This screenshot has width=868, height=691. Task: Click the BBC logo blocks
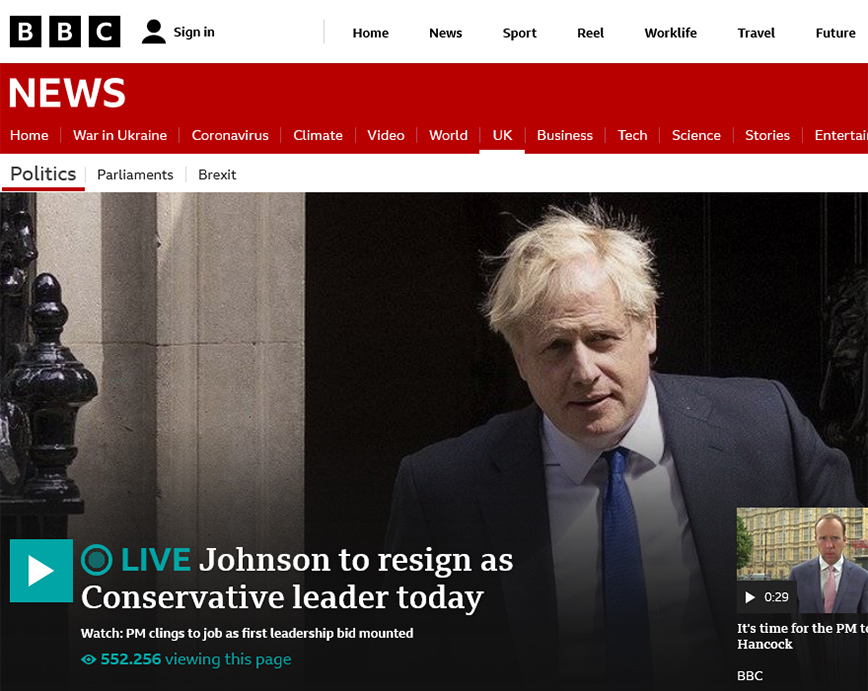pos(65,32)
